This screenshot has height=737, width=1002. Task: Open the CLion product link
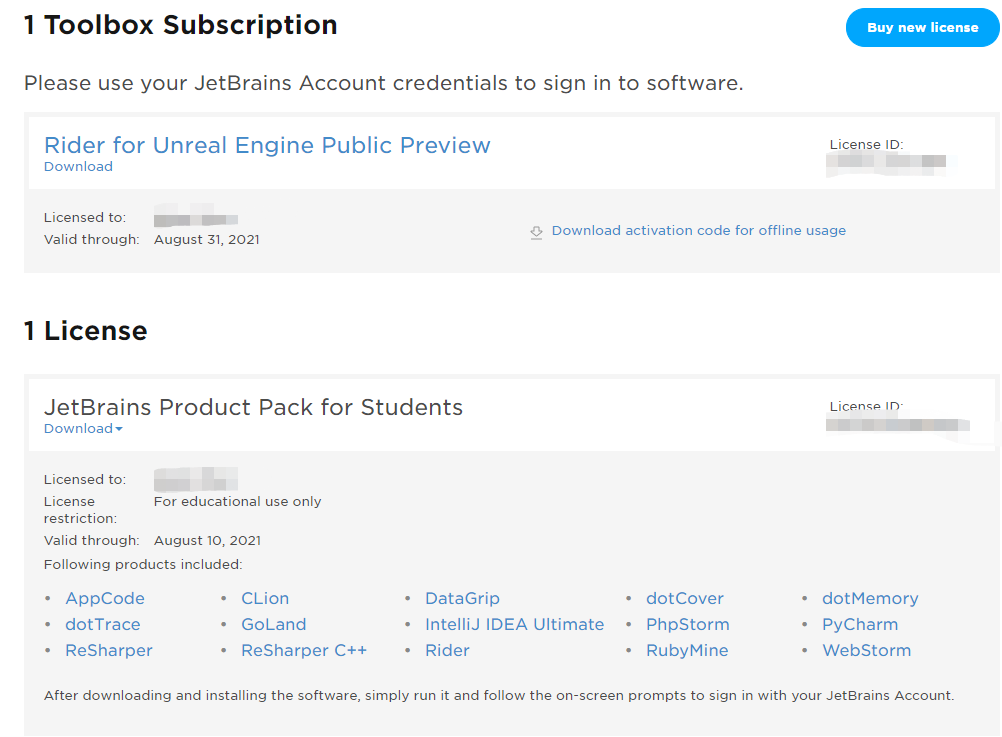(265, 598)
